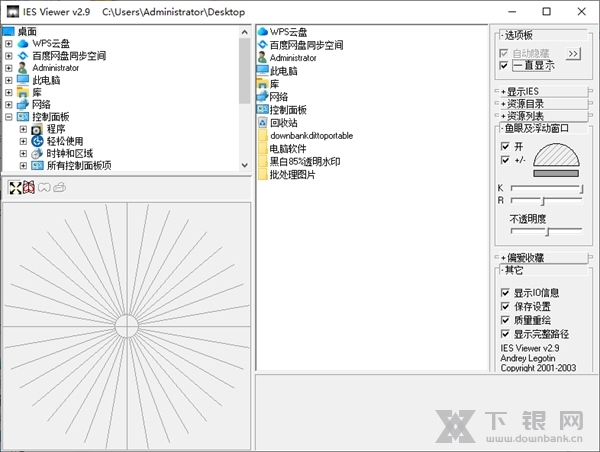Toggle 保存设置 checkbox
600x452 pixels.
[505, 307]
